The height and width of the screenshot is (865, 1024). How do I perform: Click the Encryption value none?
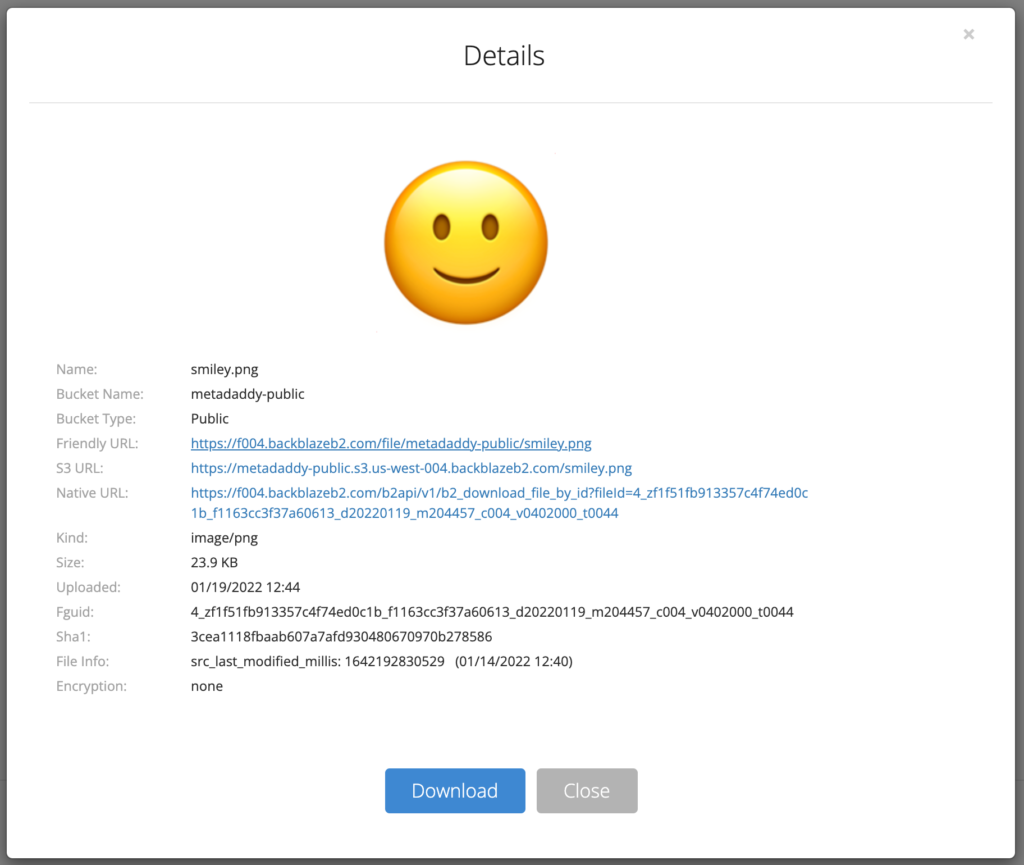pyautogui.click(x=207, y=686)
